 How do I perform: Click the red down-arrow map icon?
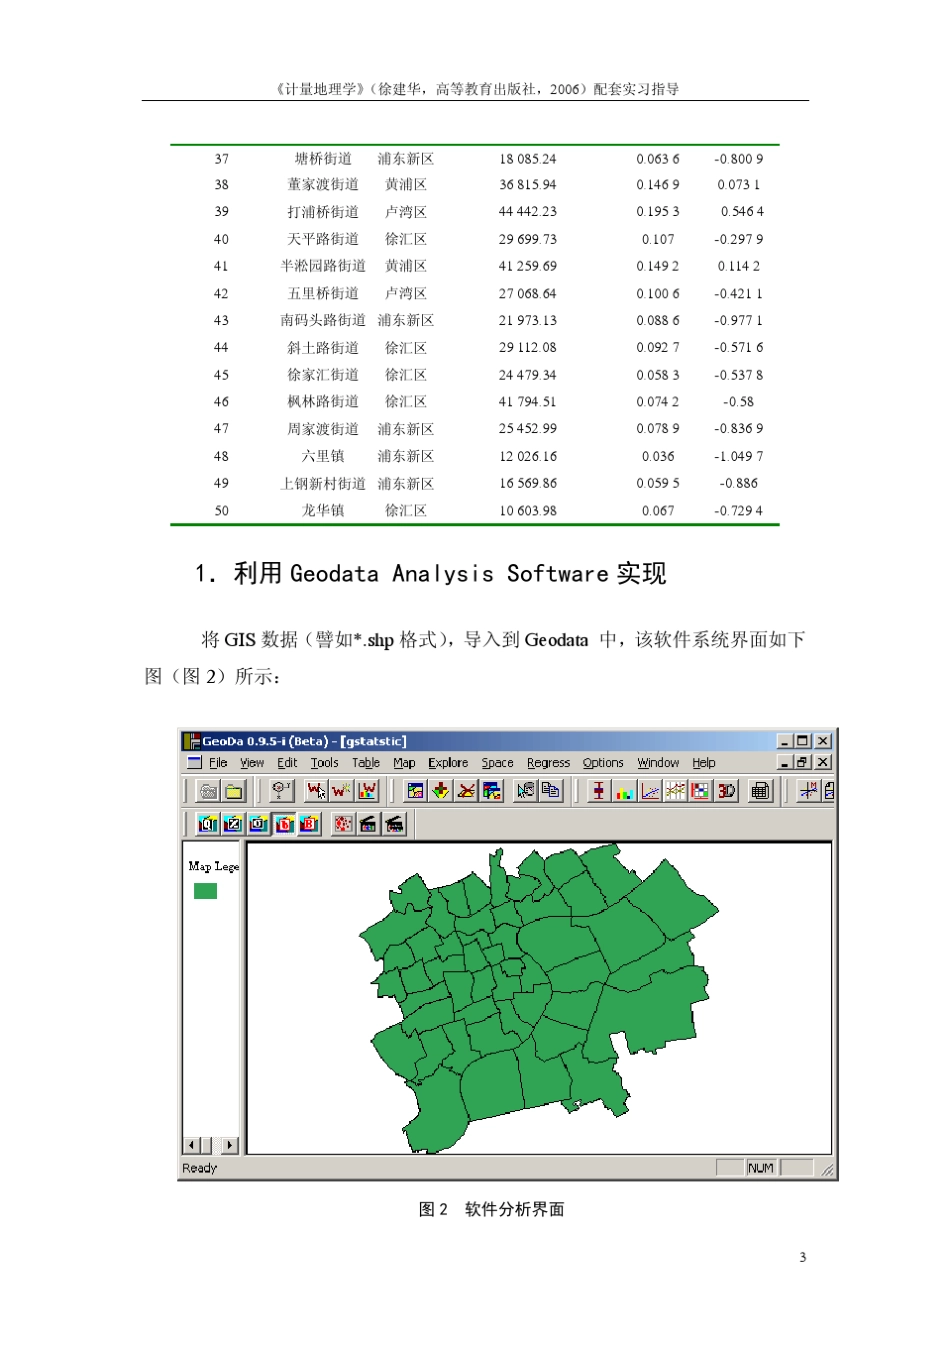[x=441, y=791]
